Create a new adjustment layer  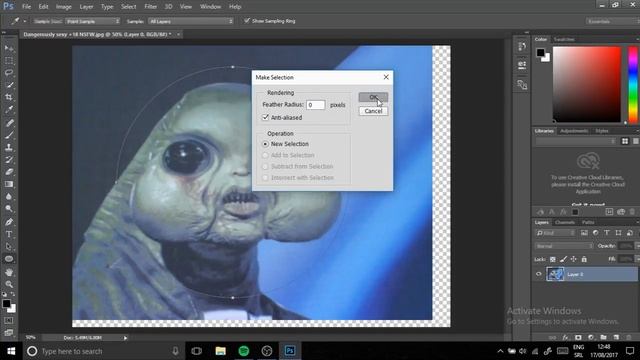[x=591, y=338]
